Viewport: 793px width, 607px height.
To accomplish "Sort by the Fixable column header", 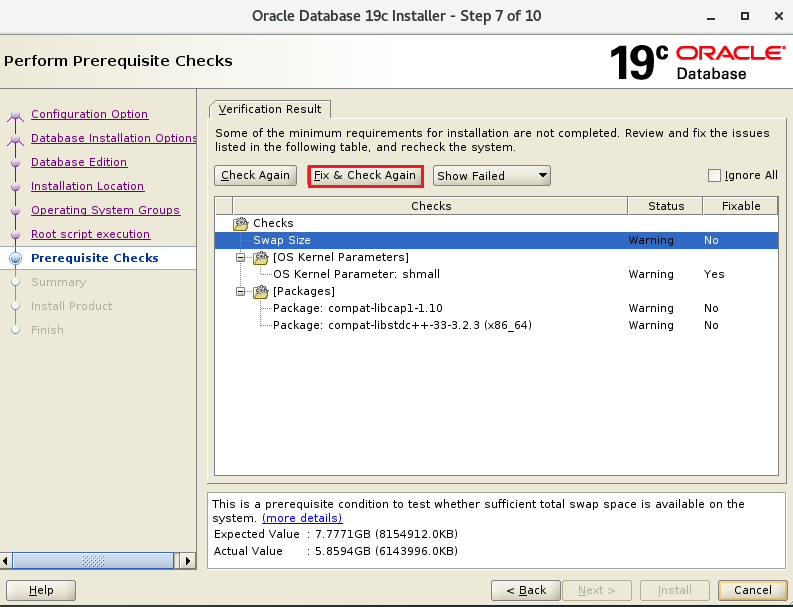I will (739, 206).
